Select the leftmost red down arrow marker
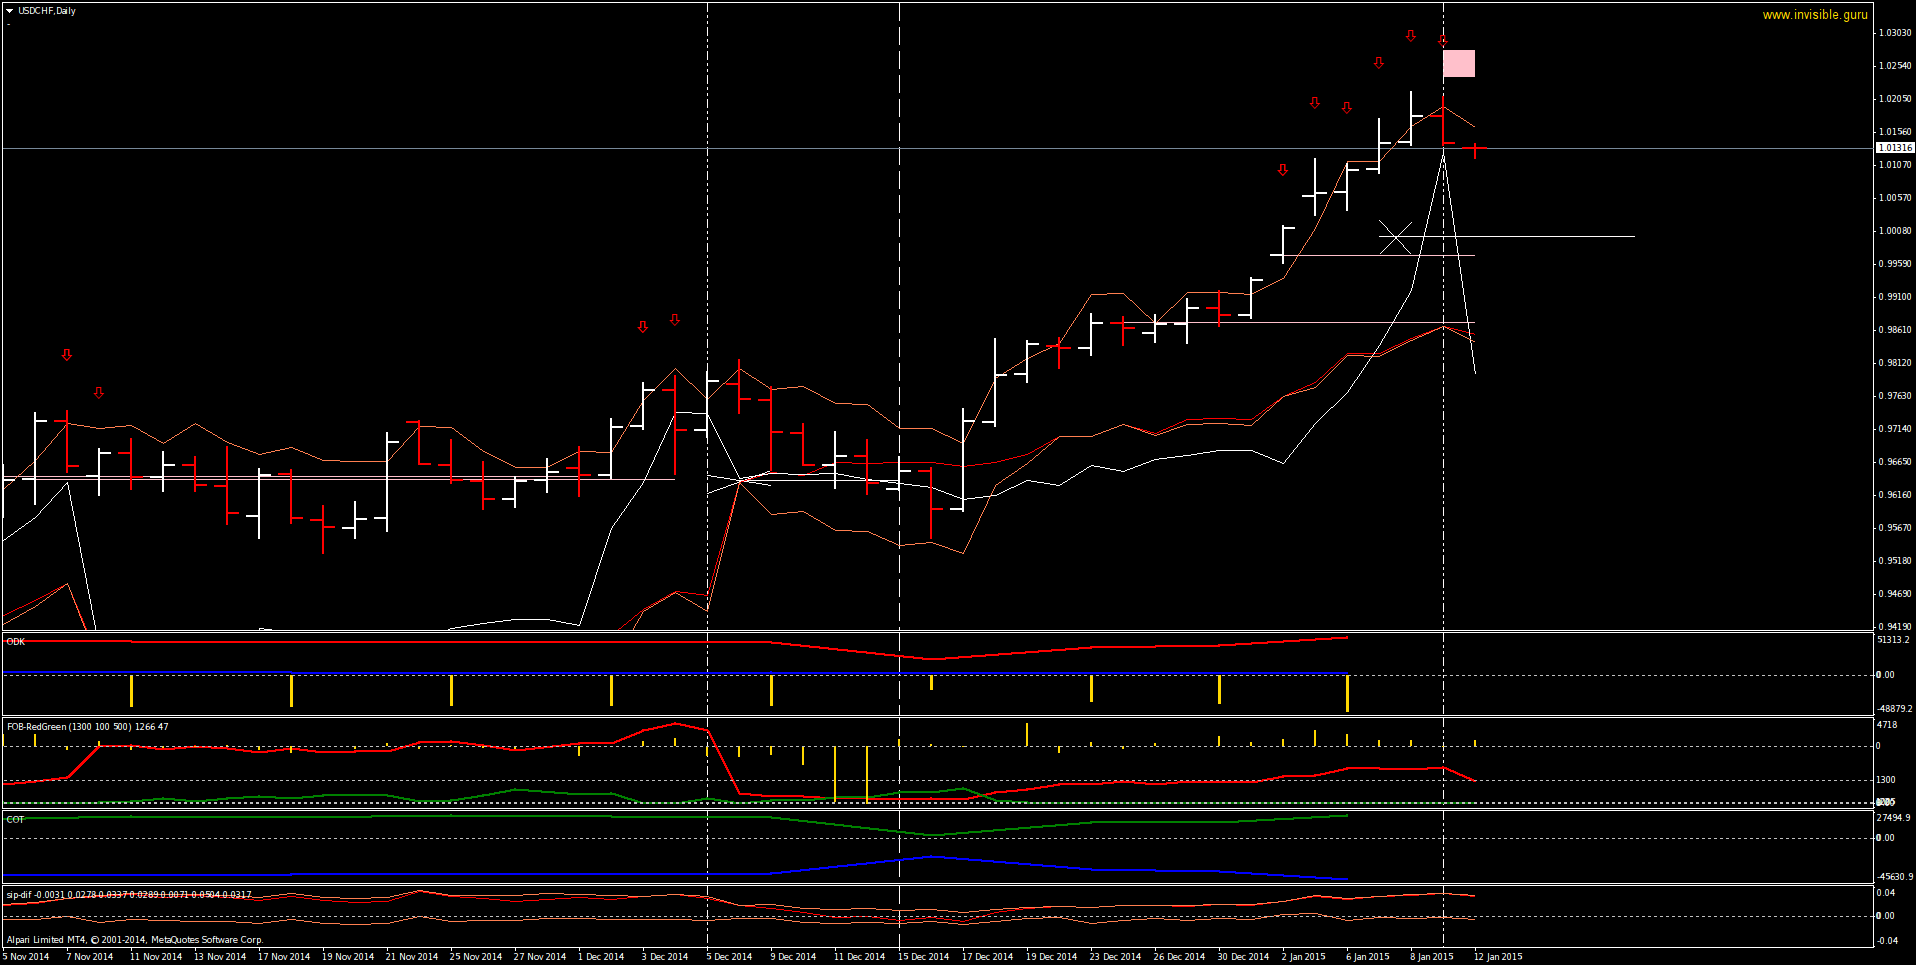The height and width of the screenshot is (965, 1916). (x=67, y=355)
